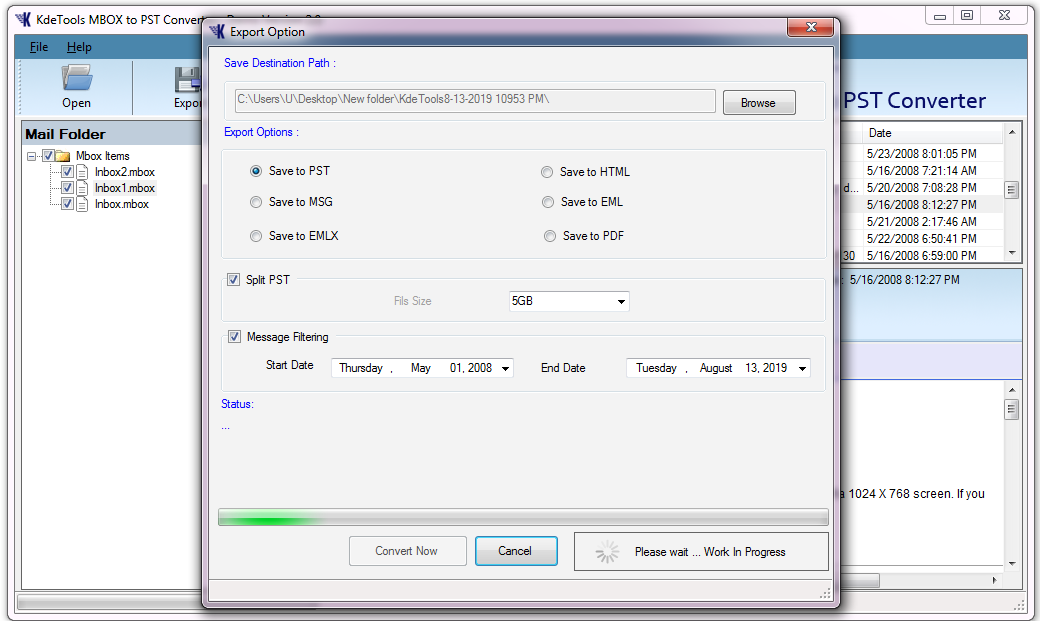Select Save to PST option
This screenshot has width=1040, height=624.
pos(255,171)
